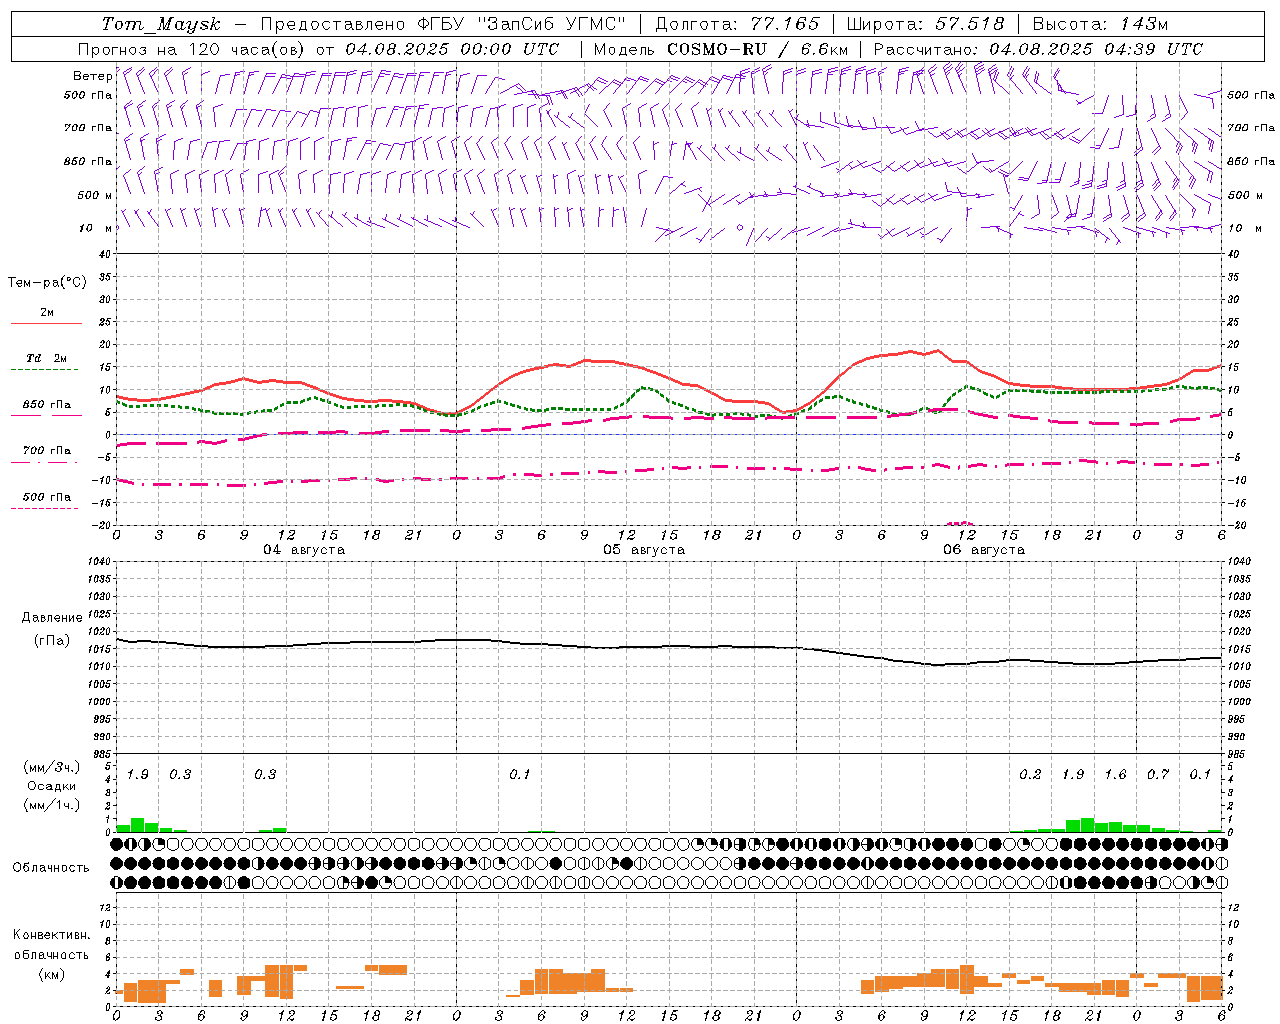Click the latitude value Широта: 57.518
The width and height of the screenshot is (1280, 1024).
point(925,24)
